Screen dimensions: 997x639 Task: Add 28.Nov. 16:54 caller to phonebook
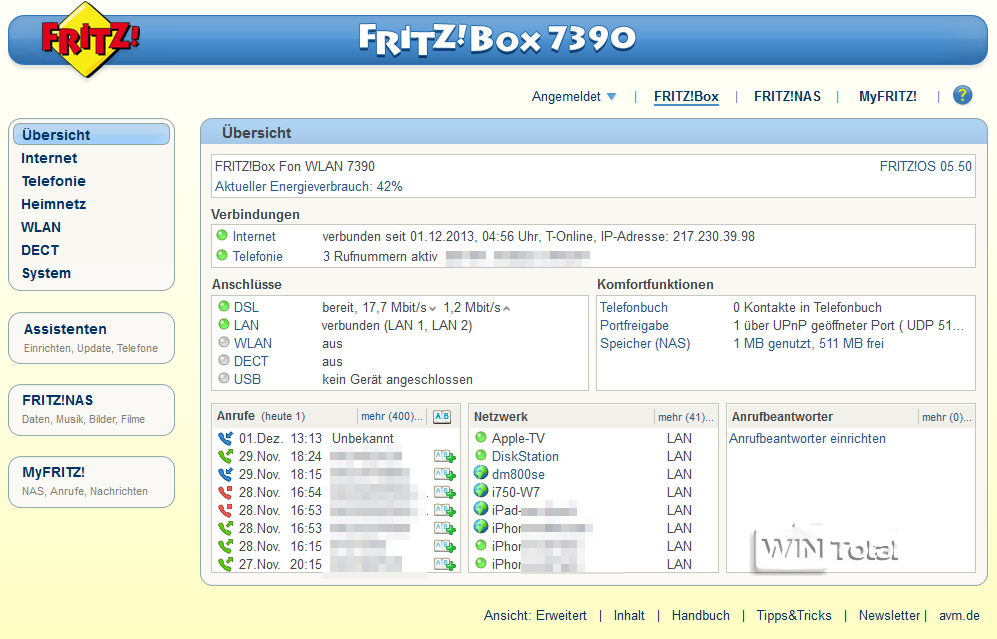tap(444, 492)
